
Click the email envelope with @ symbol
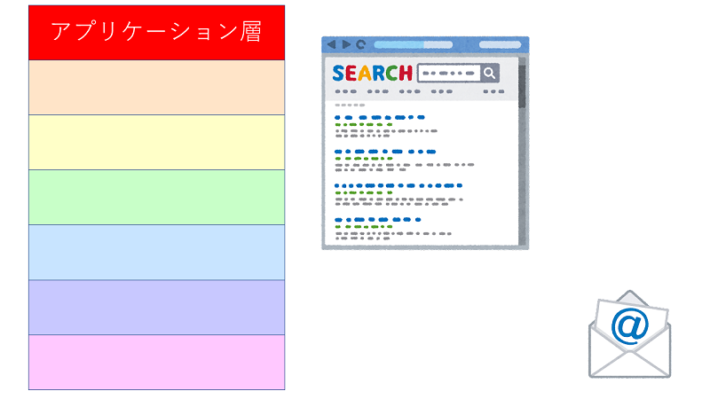click(x=630, y=334)
